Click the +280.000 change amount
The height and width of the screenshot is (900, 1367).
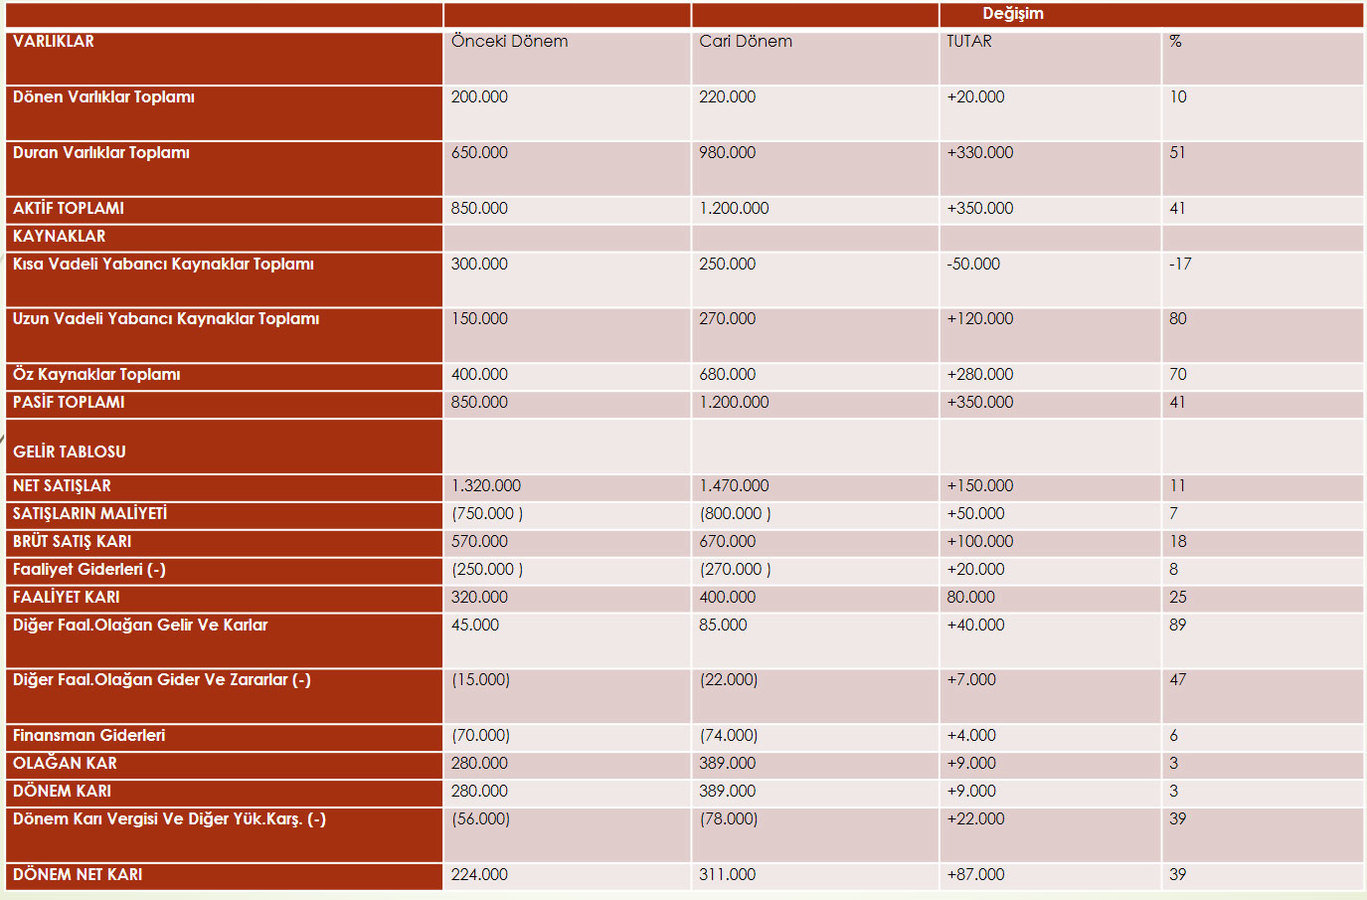pos(980,375)
